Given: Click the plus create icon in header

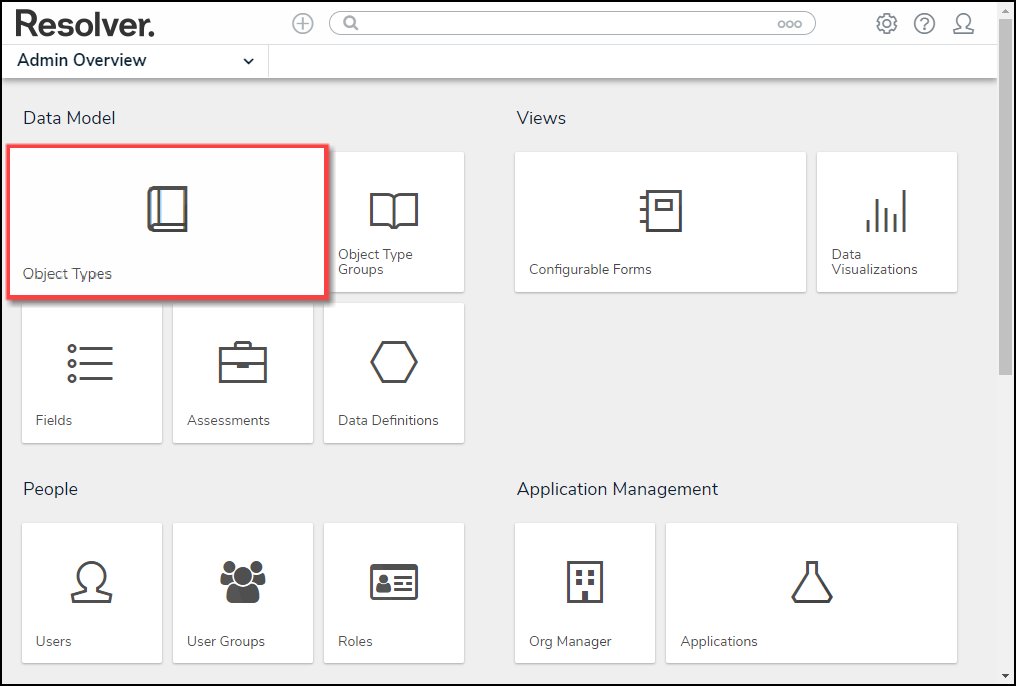Looking at the screenshot, I should click(302, 24).
